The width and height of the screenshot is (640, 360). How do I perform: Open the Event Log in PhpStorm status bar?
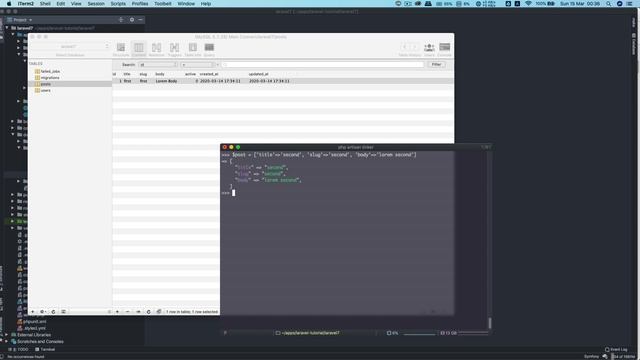(616, 349)
